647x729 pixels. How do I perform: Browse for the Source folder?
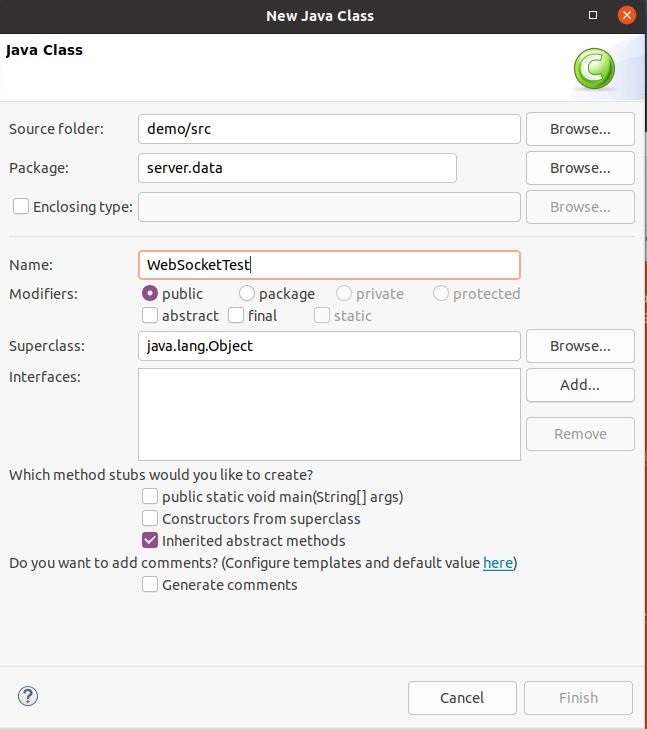click(580, 129)
